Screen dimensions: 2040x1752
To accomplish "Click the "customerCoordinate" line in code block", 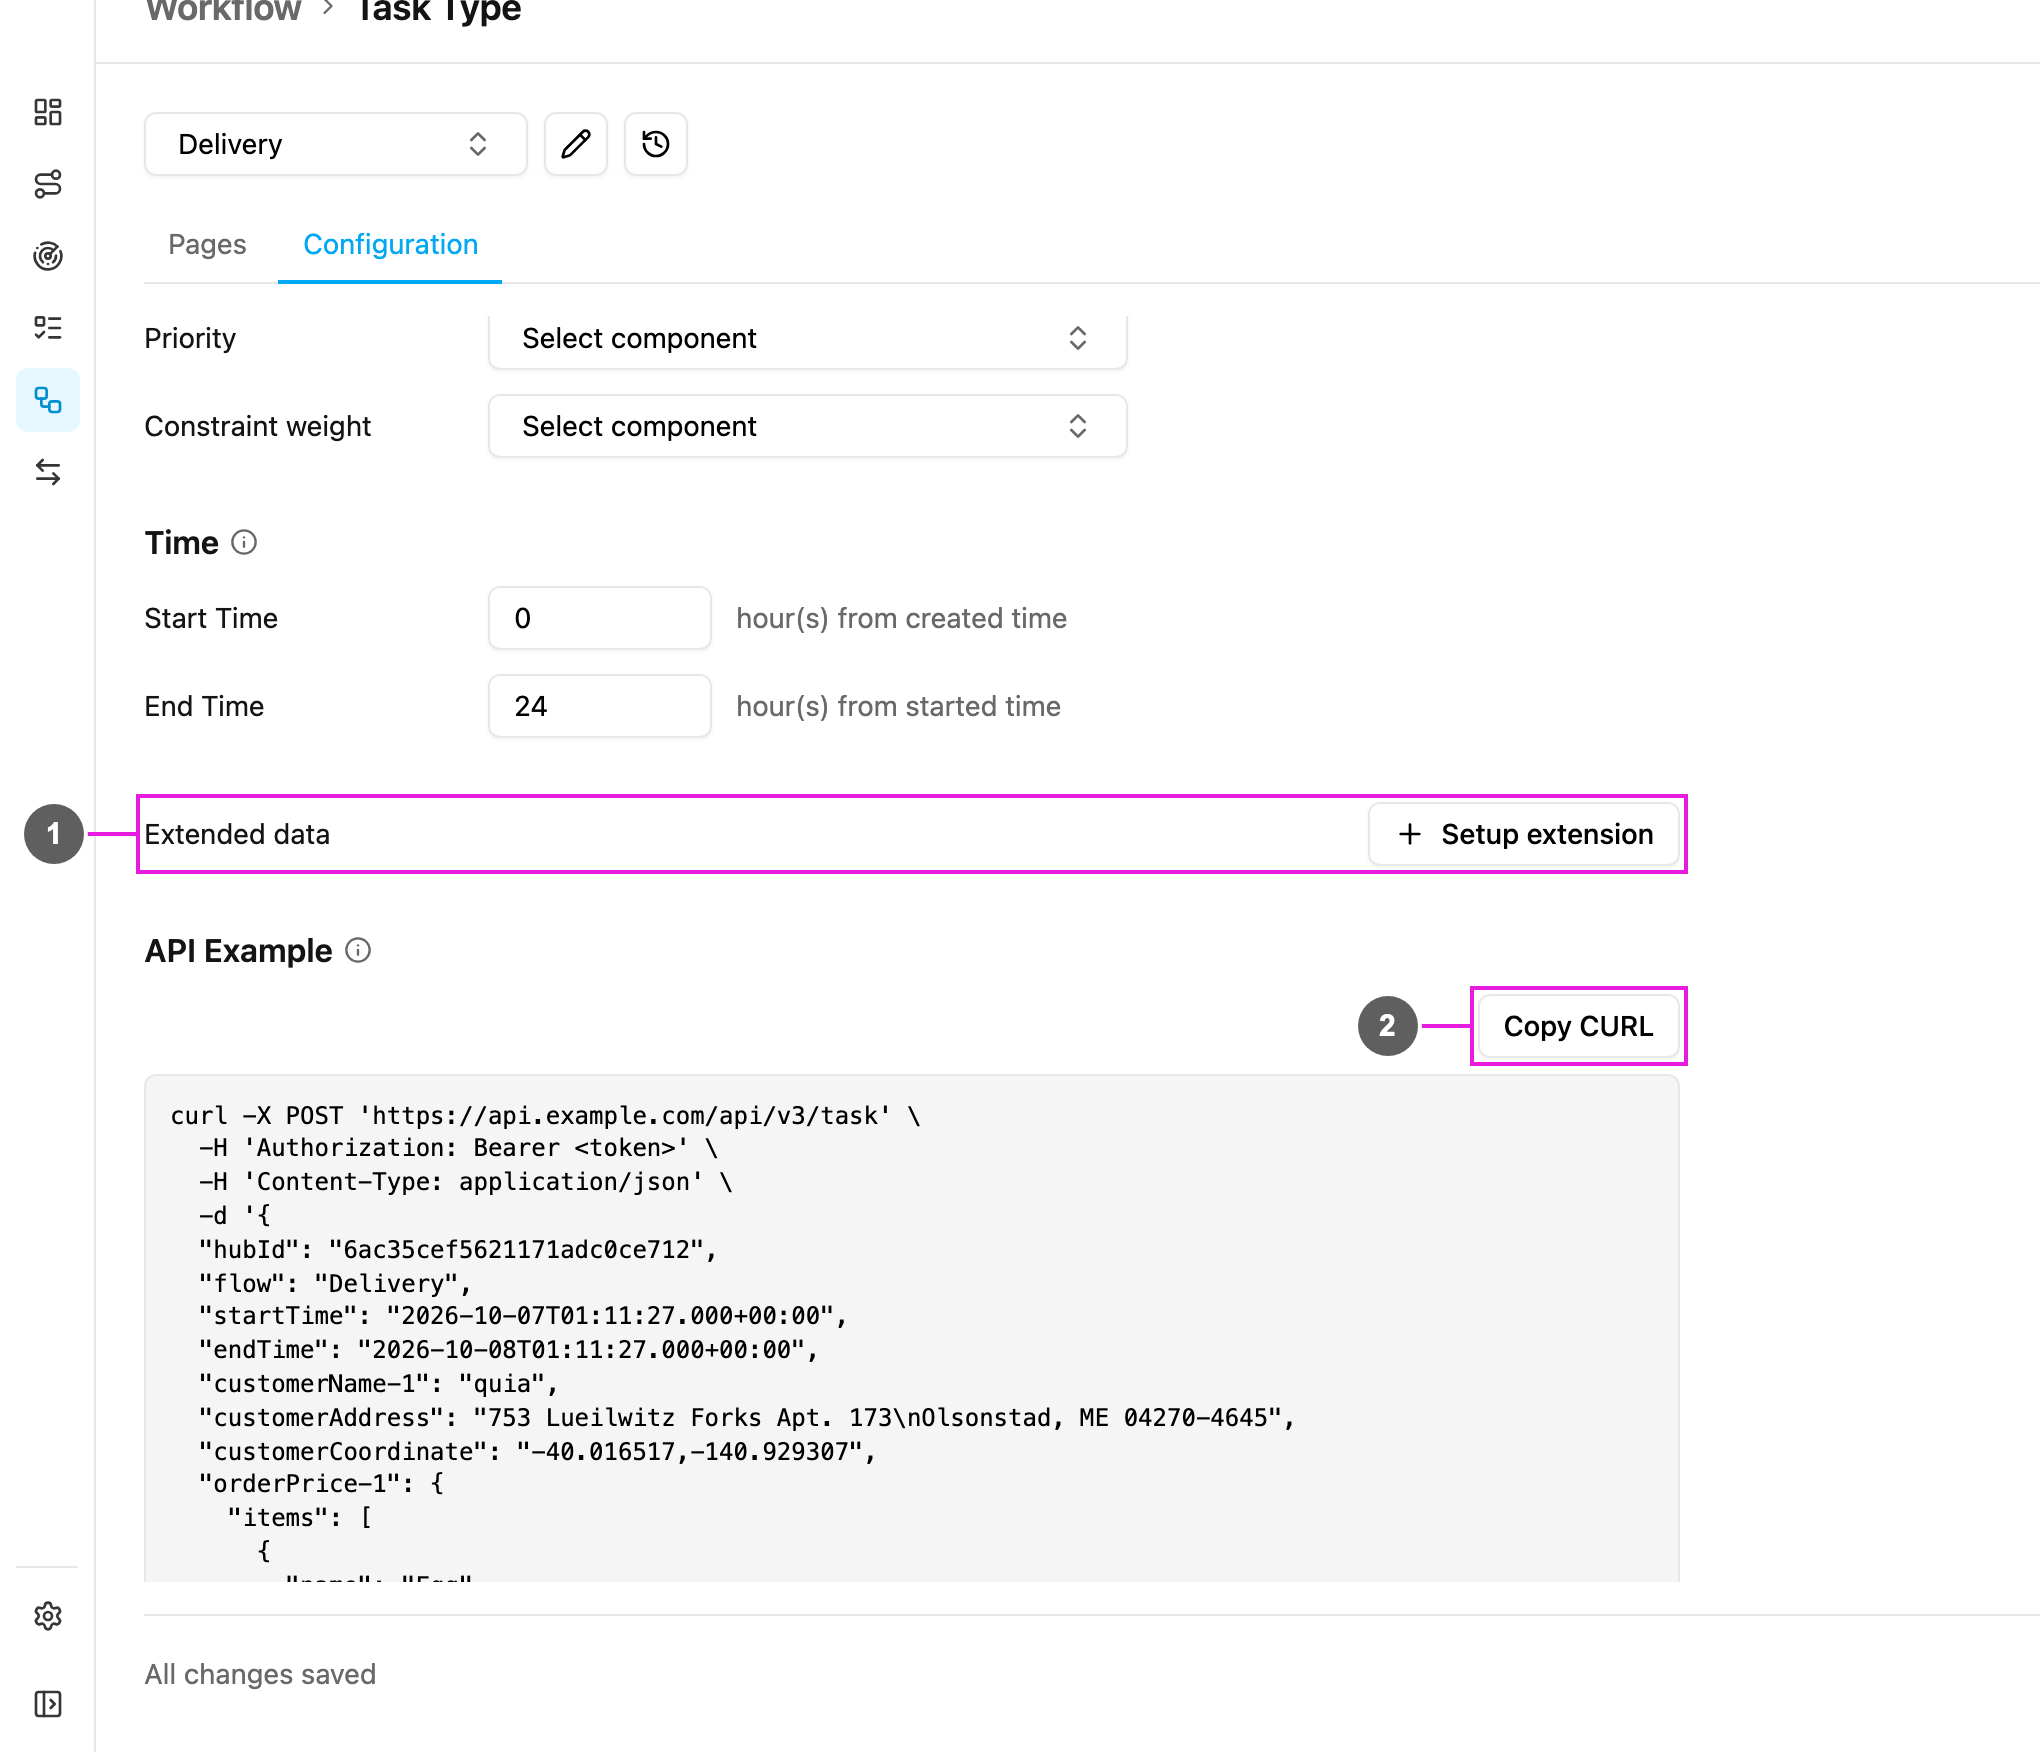I will point(537,1452).
